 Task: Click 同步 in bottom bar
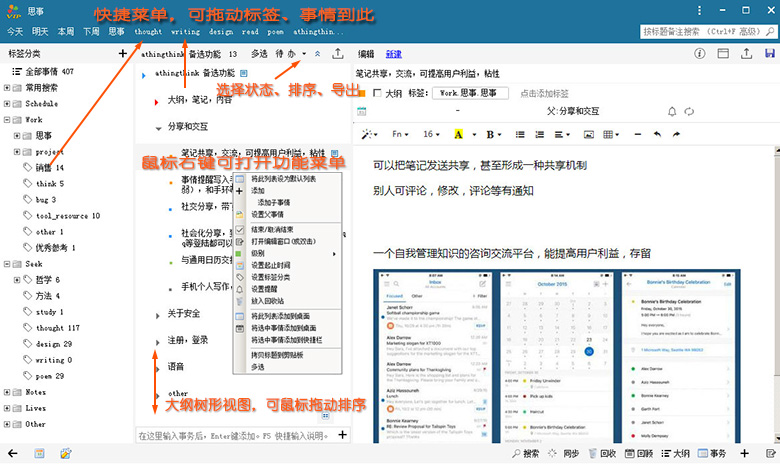coord(565,453)
